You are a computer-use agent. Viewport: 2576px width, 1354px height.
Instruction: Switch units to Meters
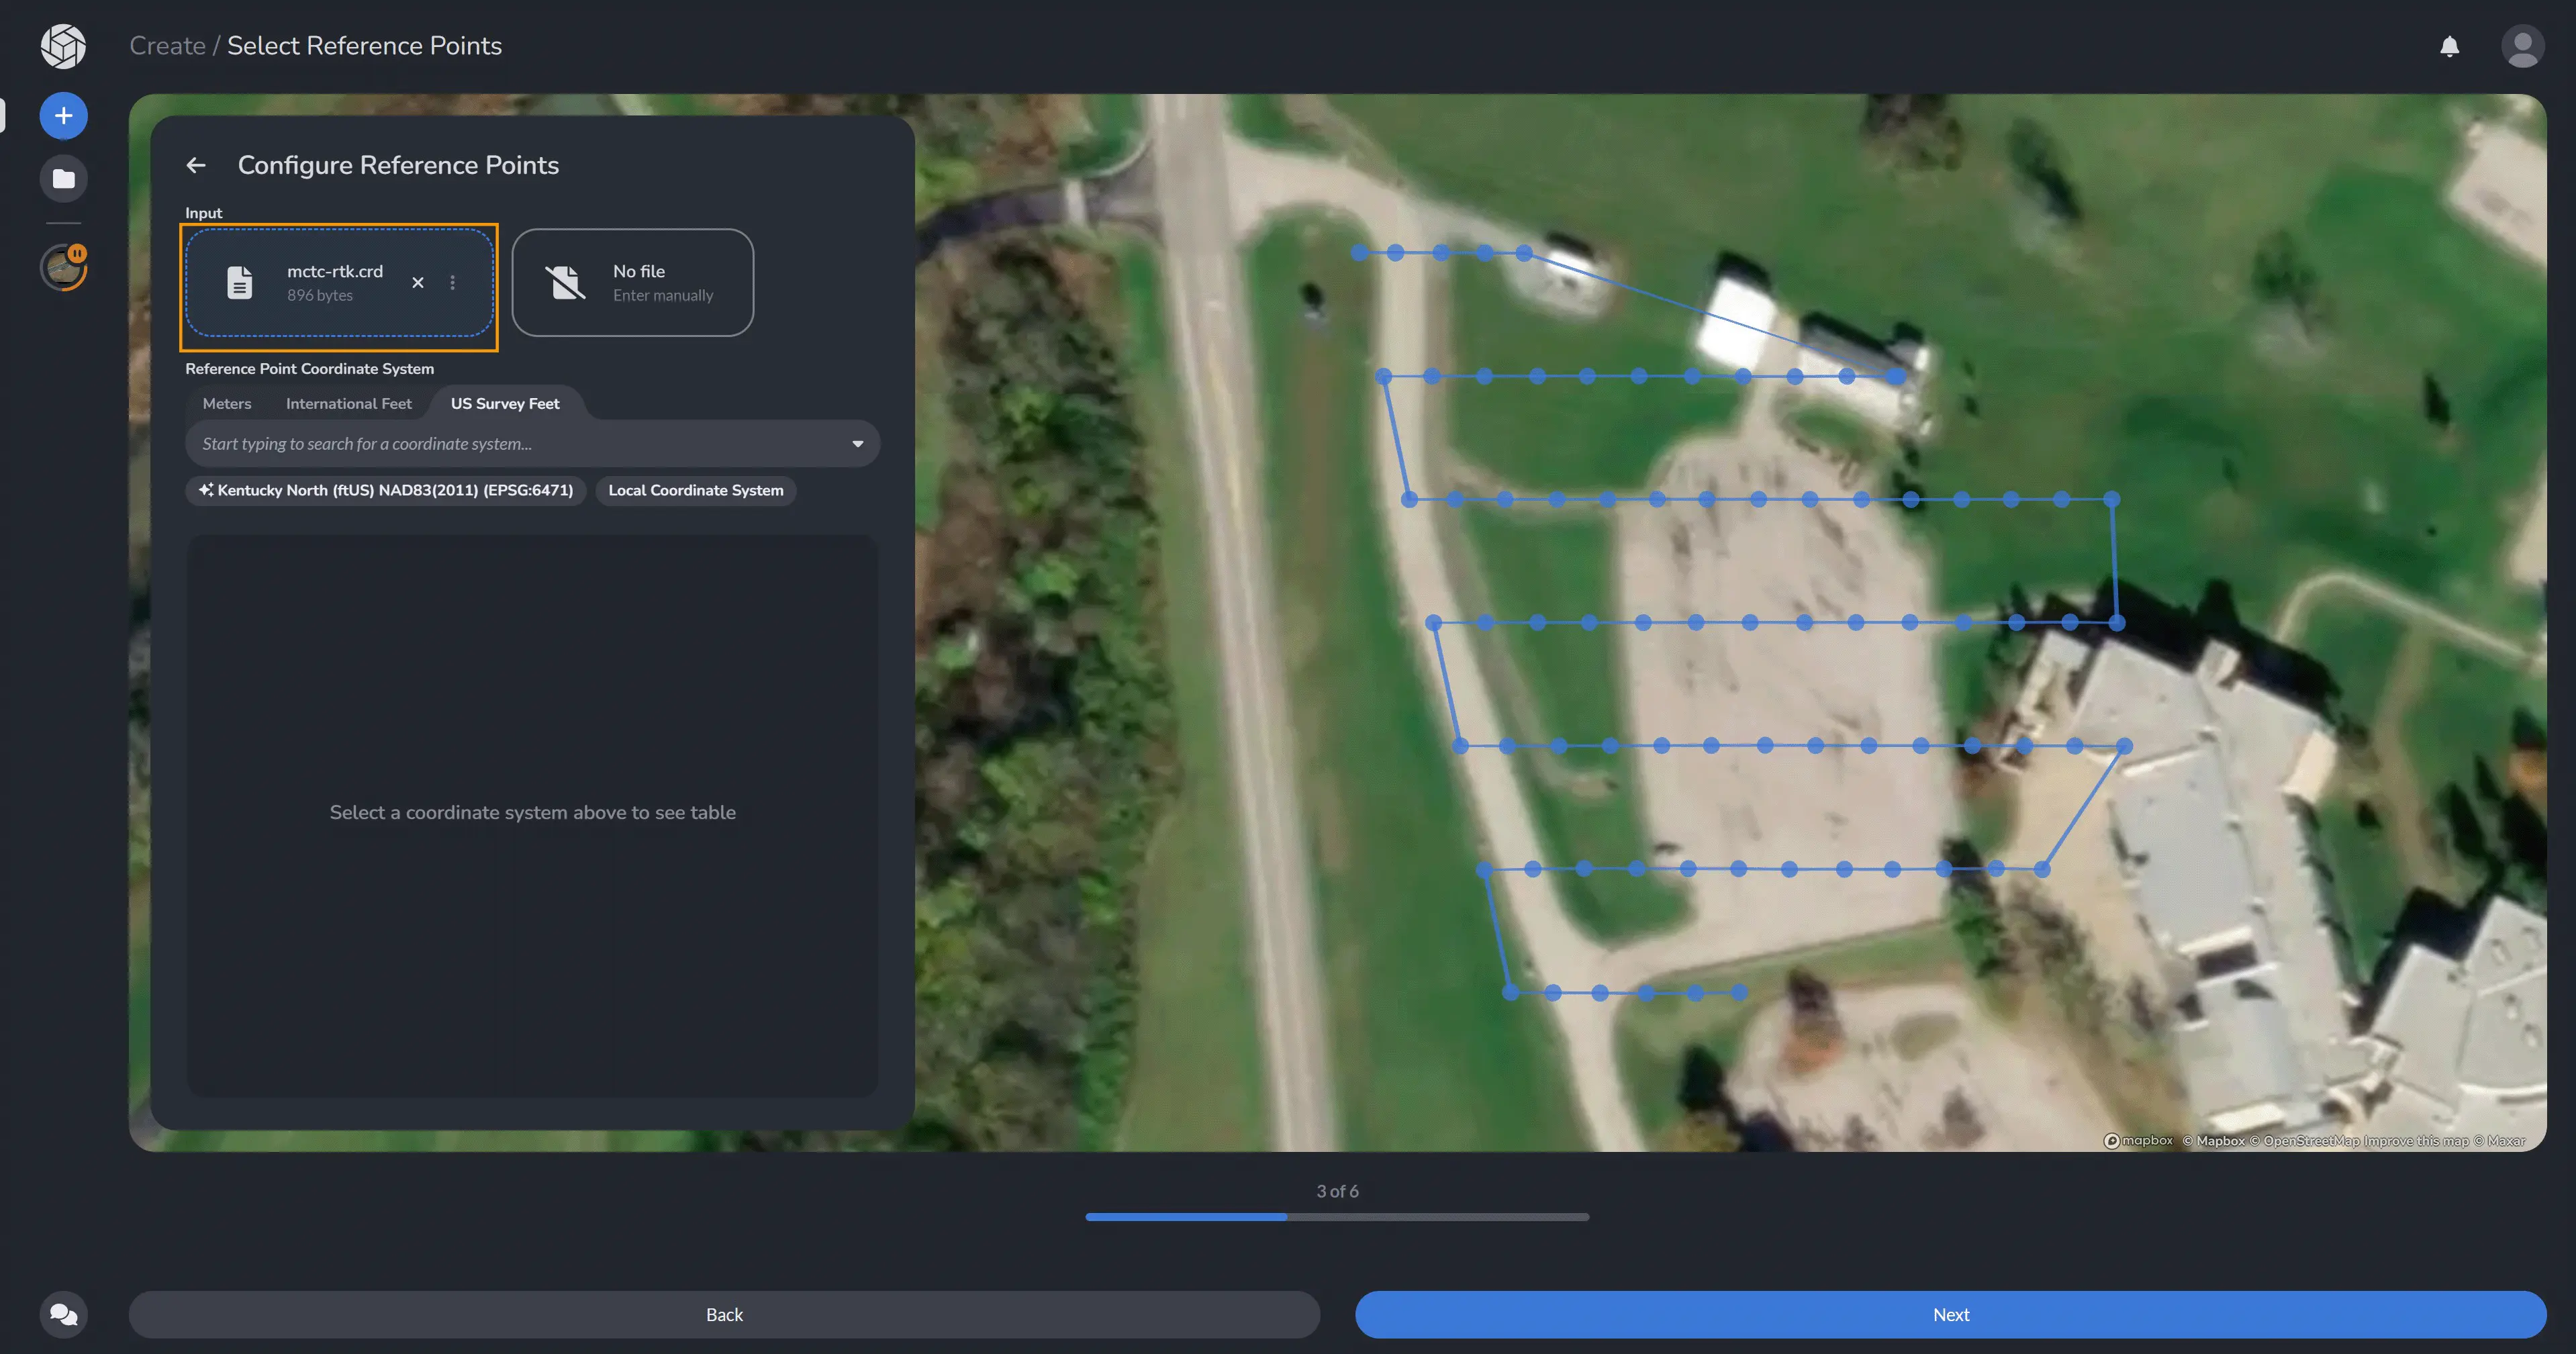coord(227,403)
